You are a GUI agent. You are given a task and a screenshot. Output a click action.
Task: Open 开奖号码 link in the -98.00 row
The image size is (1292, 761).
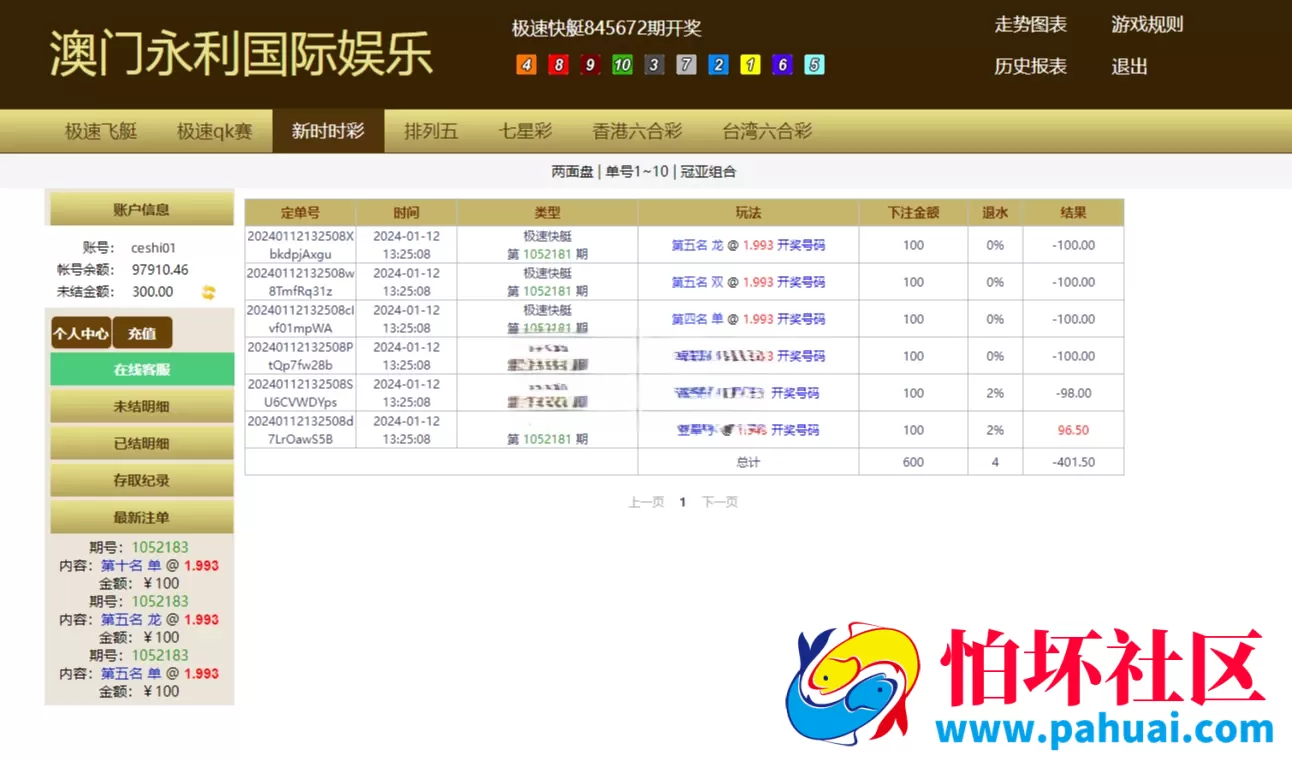(795, 393)
